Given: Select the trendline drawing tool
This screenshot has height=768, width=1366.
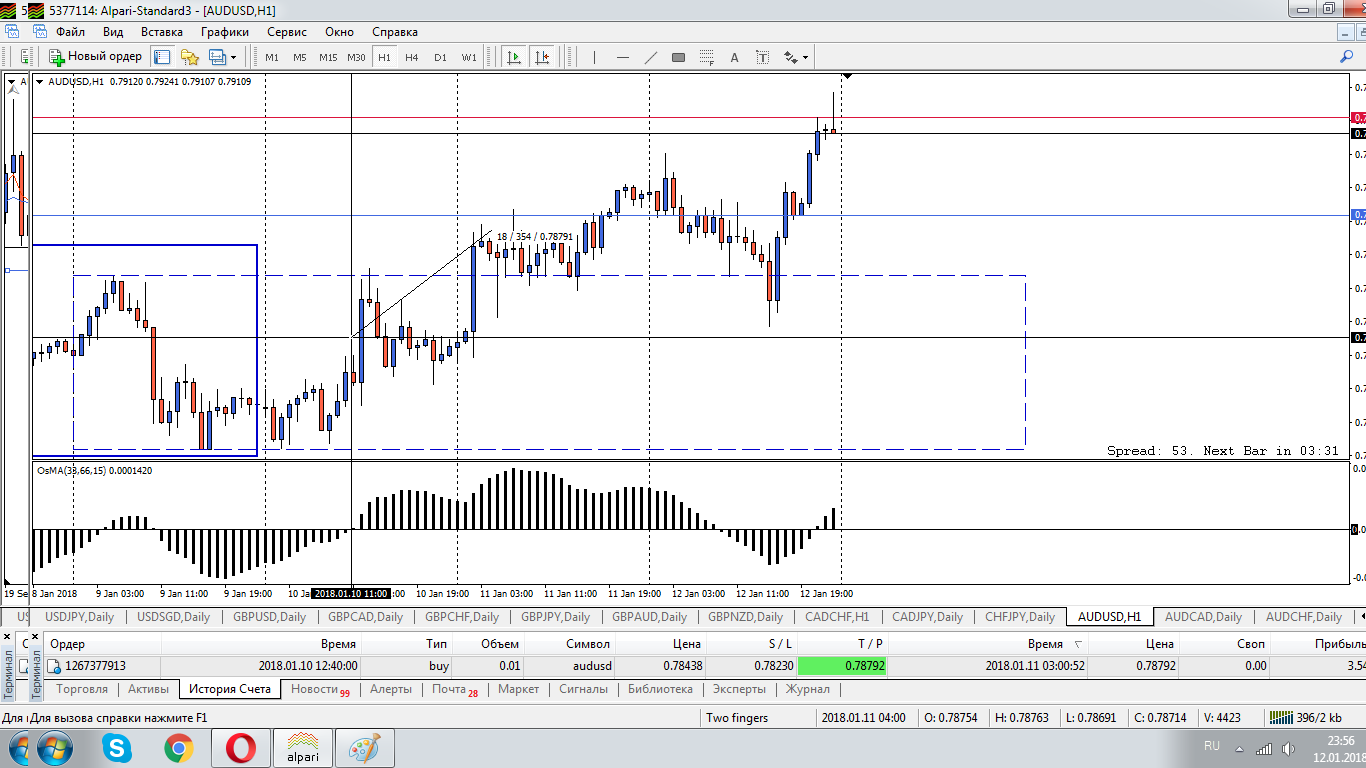Looking at the screenshot, I should tap(651, 57).
